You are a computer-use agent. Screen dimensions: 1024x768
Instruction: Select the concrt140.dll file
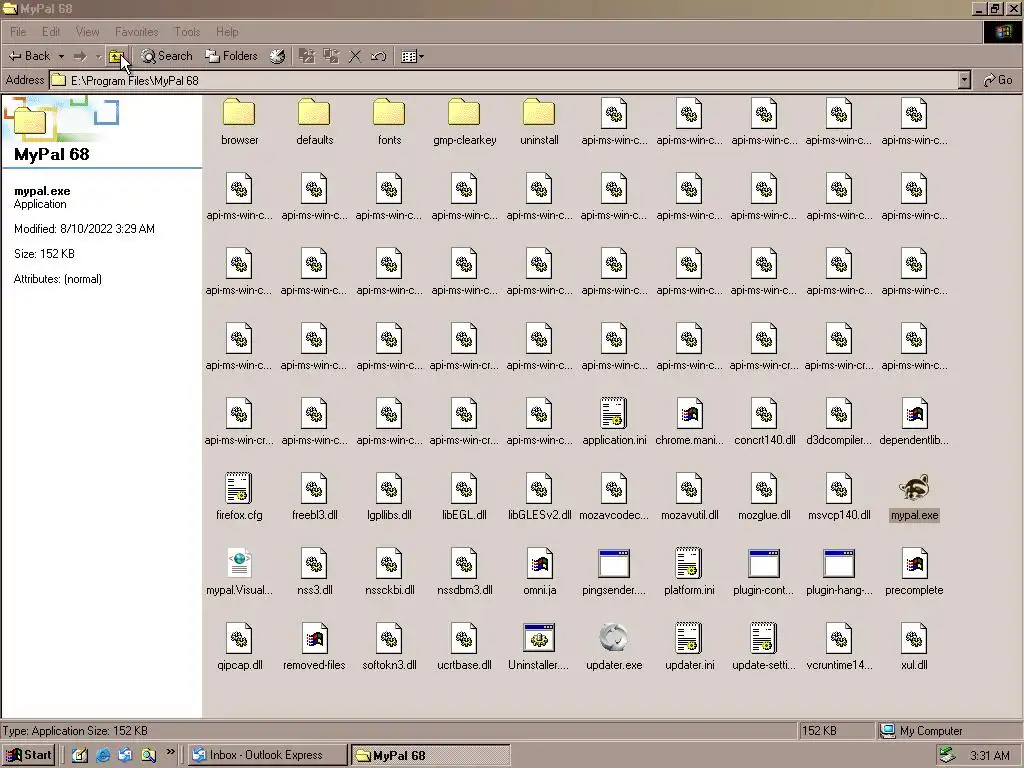click(x=764, y=422)
